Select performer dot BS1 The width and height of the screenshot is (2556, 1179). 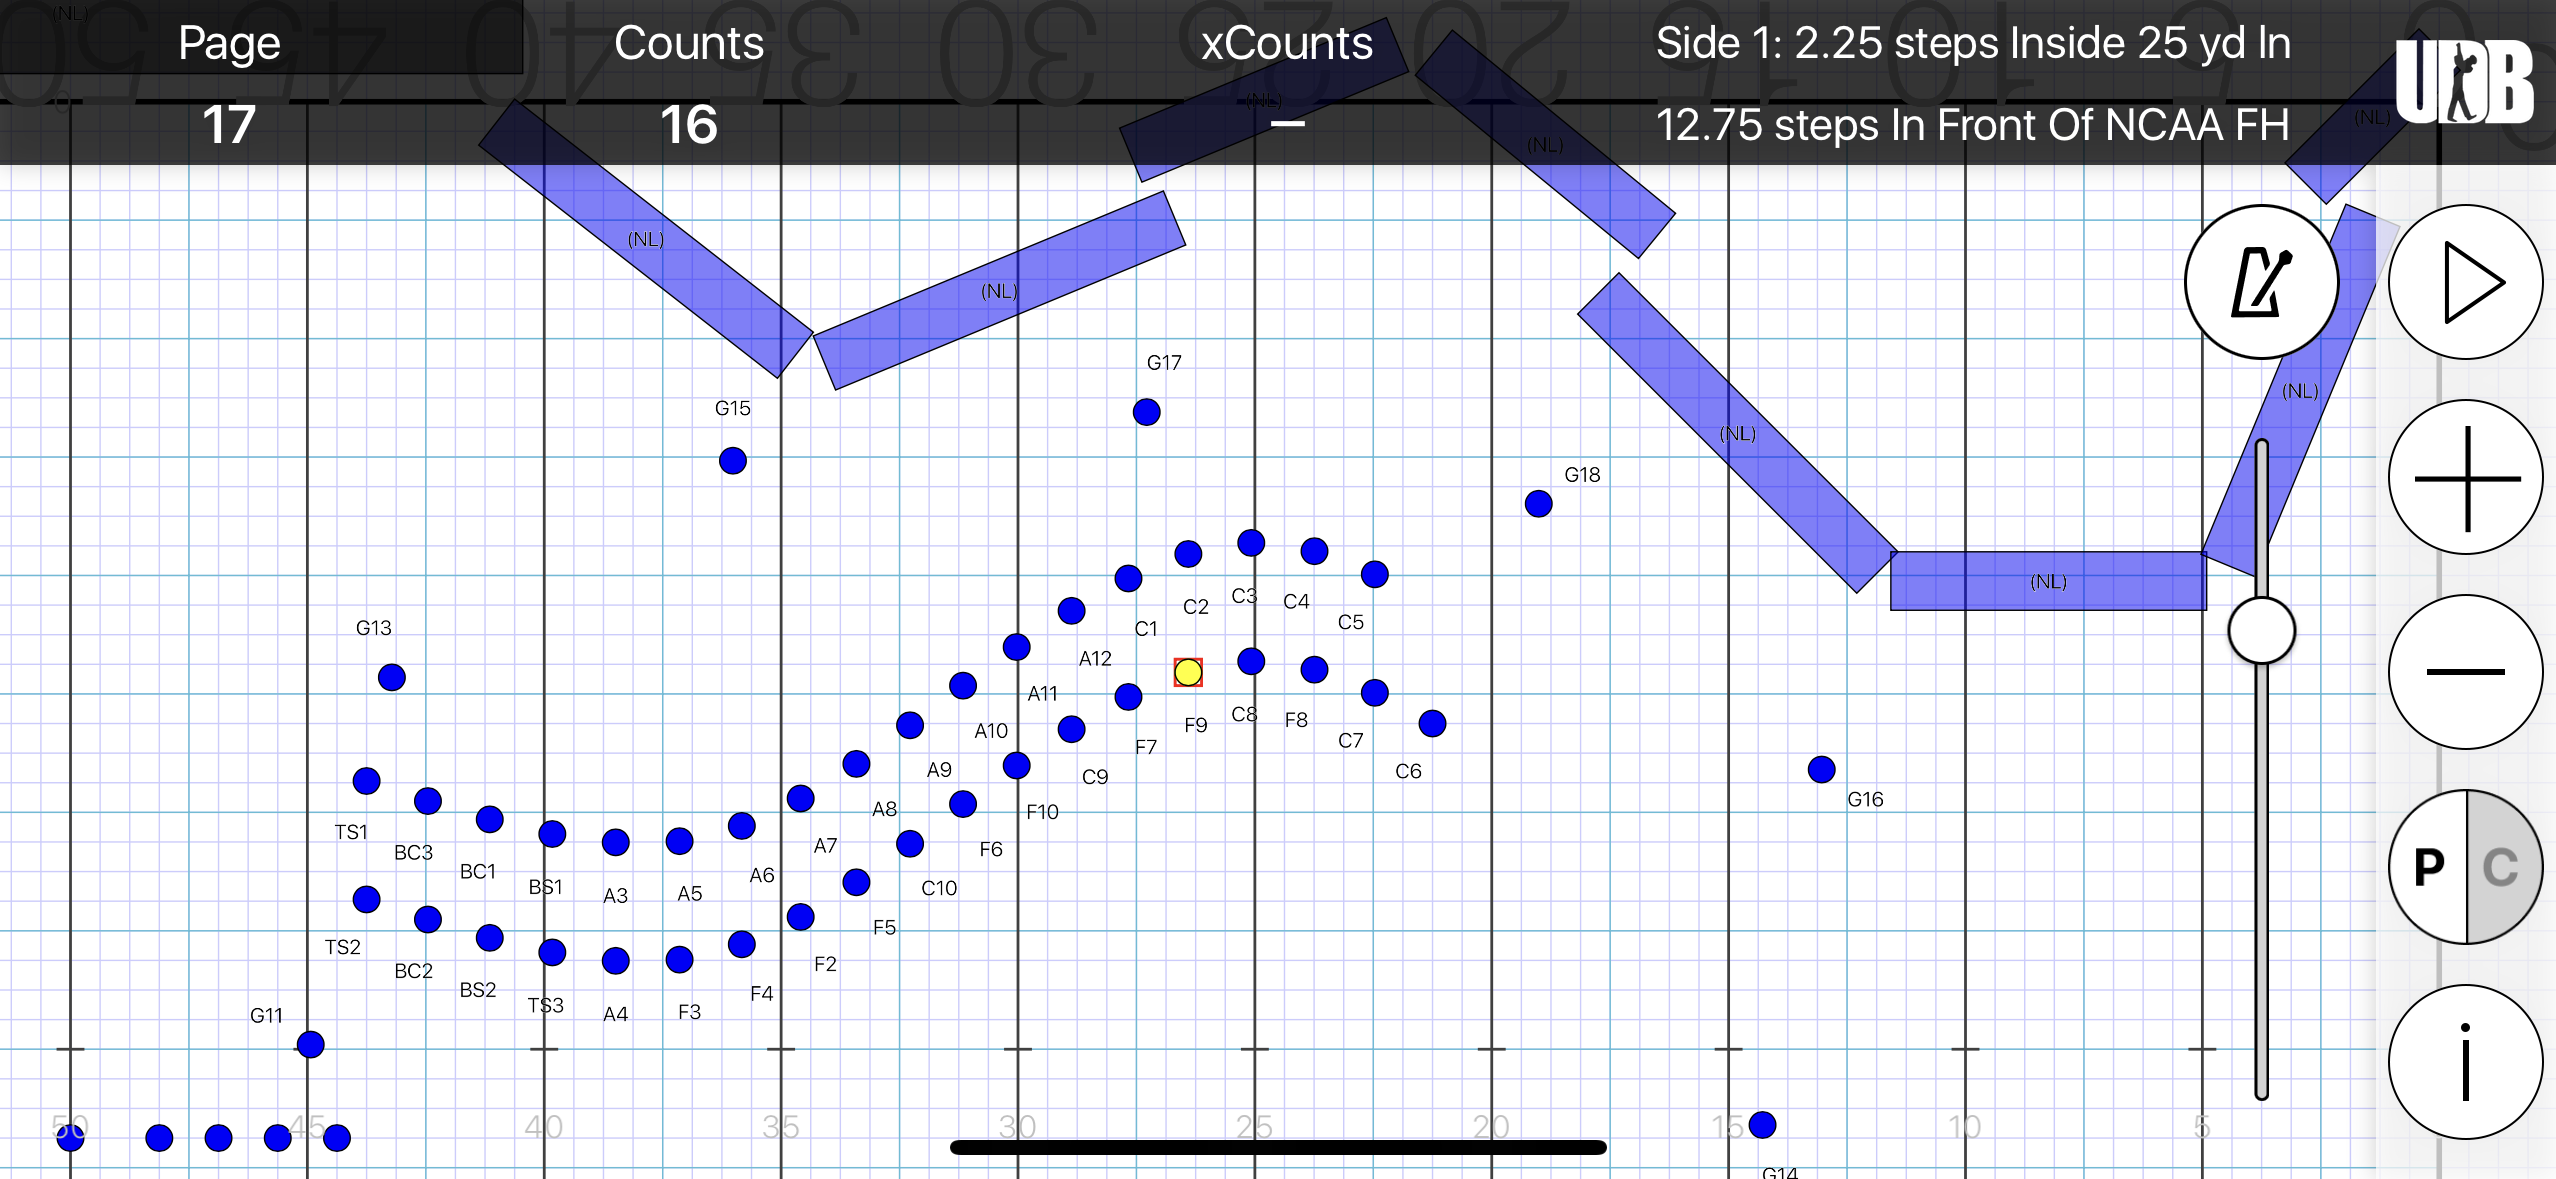(552, 834)
